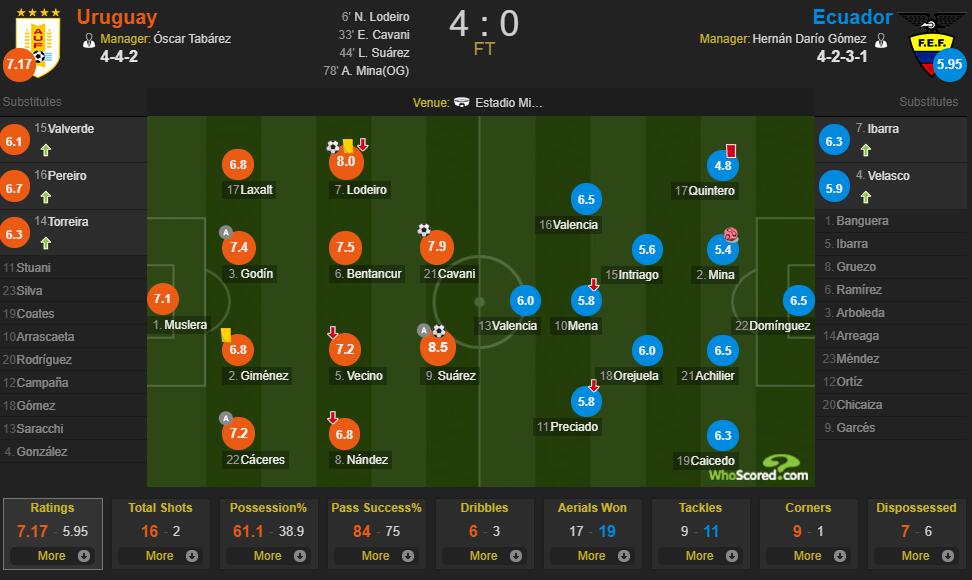972x580 pixels.
Task: Click the assist badge on Godín's rating
Action: coord(226,232)
